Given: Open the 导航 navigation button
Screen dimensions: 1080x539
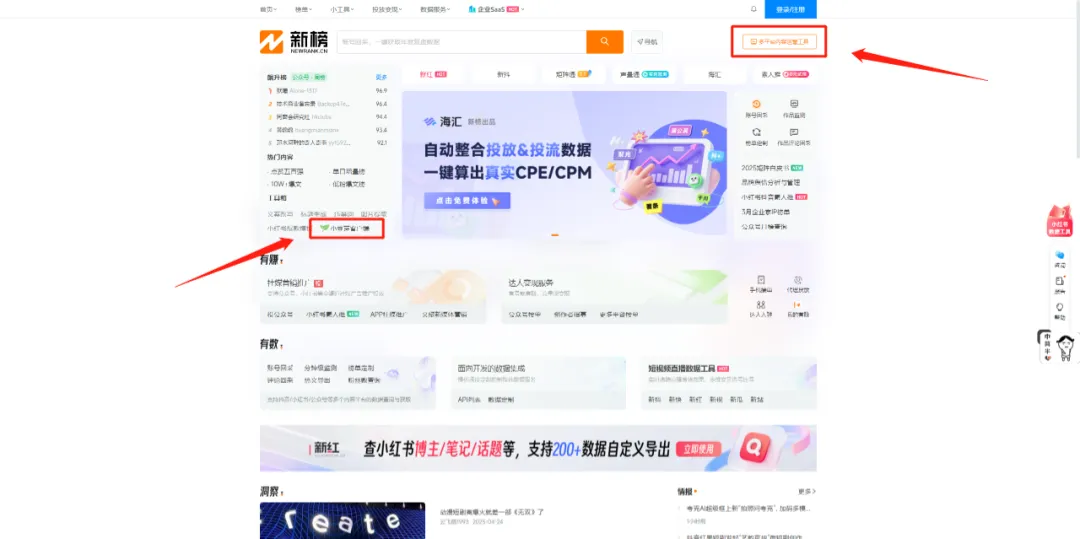Looking at the screenshot, I should tap(647, 42).
